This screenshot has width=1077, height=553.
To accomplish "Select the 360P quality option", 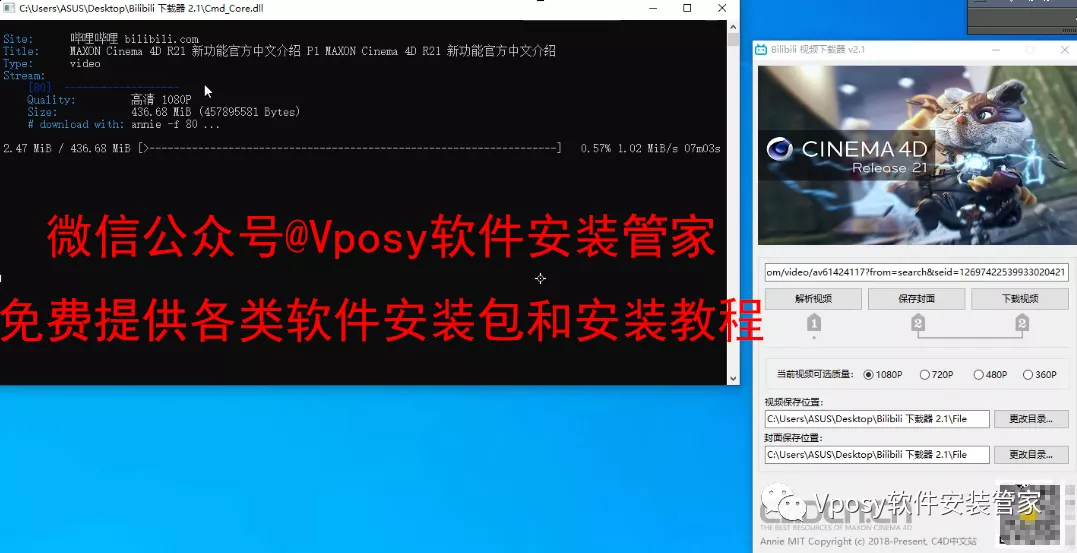I will [1039, 374].
